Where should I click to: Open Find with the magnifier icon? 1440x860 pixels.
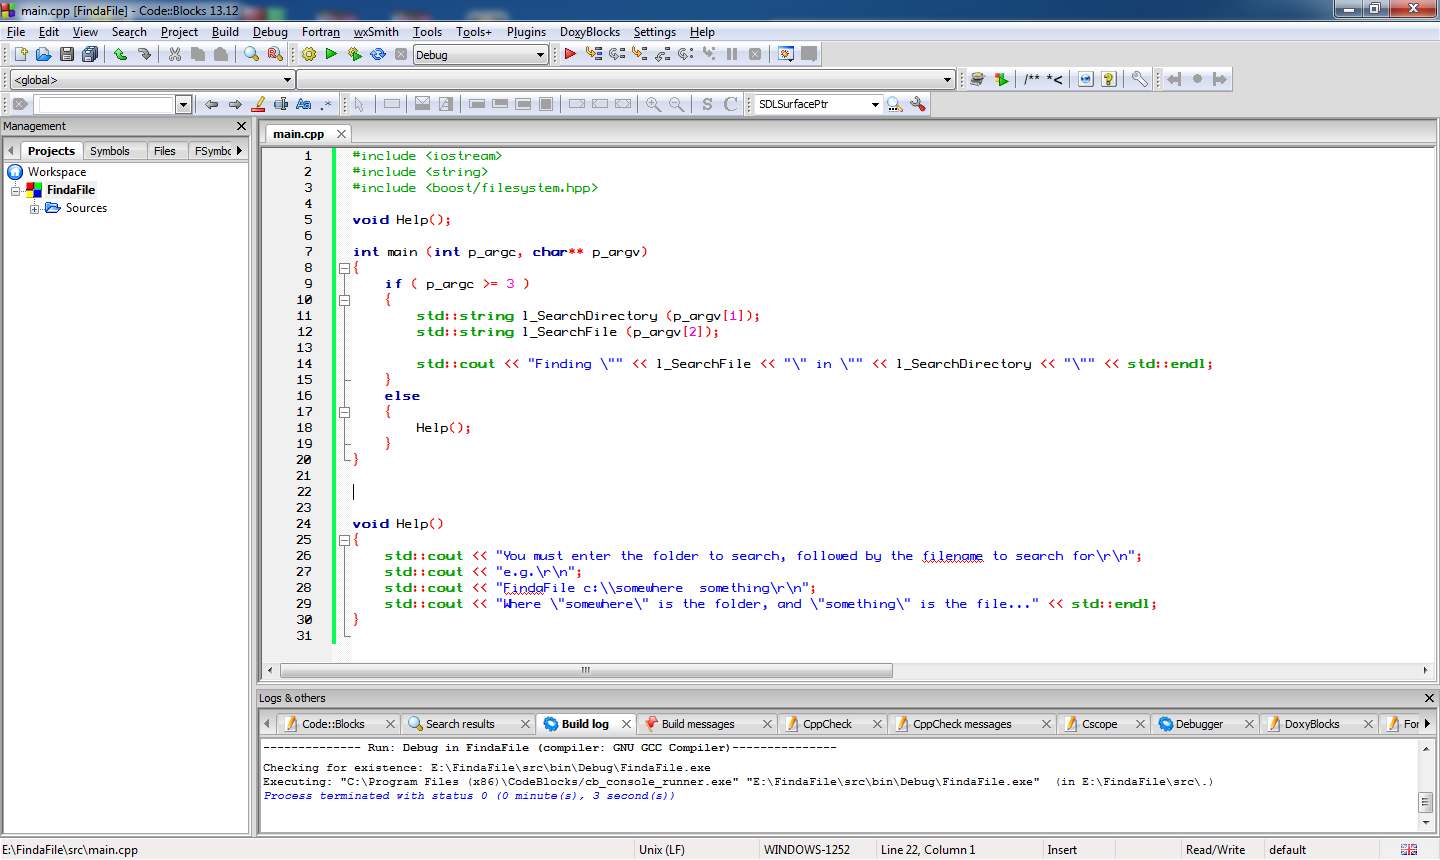[x=251, y=54]
